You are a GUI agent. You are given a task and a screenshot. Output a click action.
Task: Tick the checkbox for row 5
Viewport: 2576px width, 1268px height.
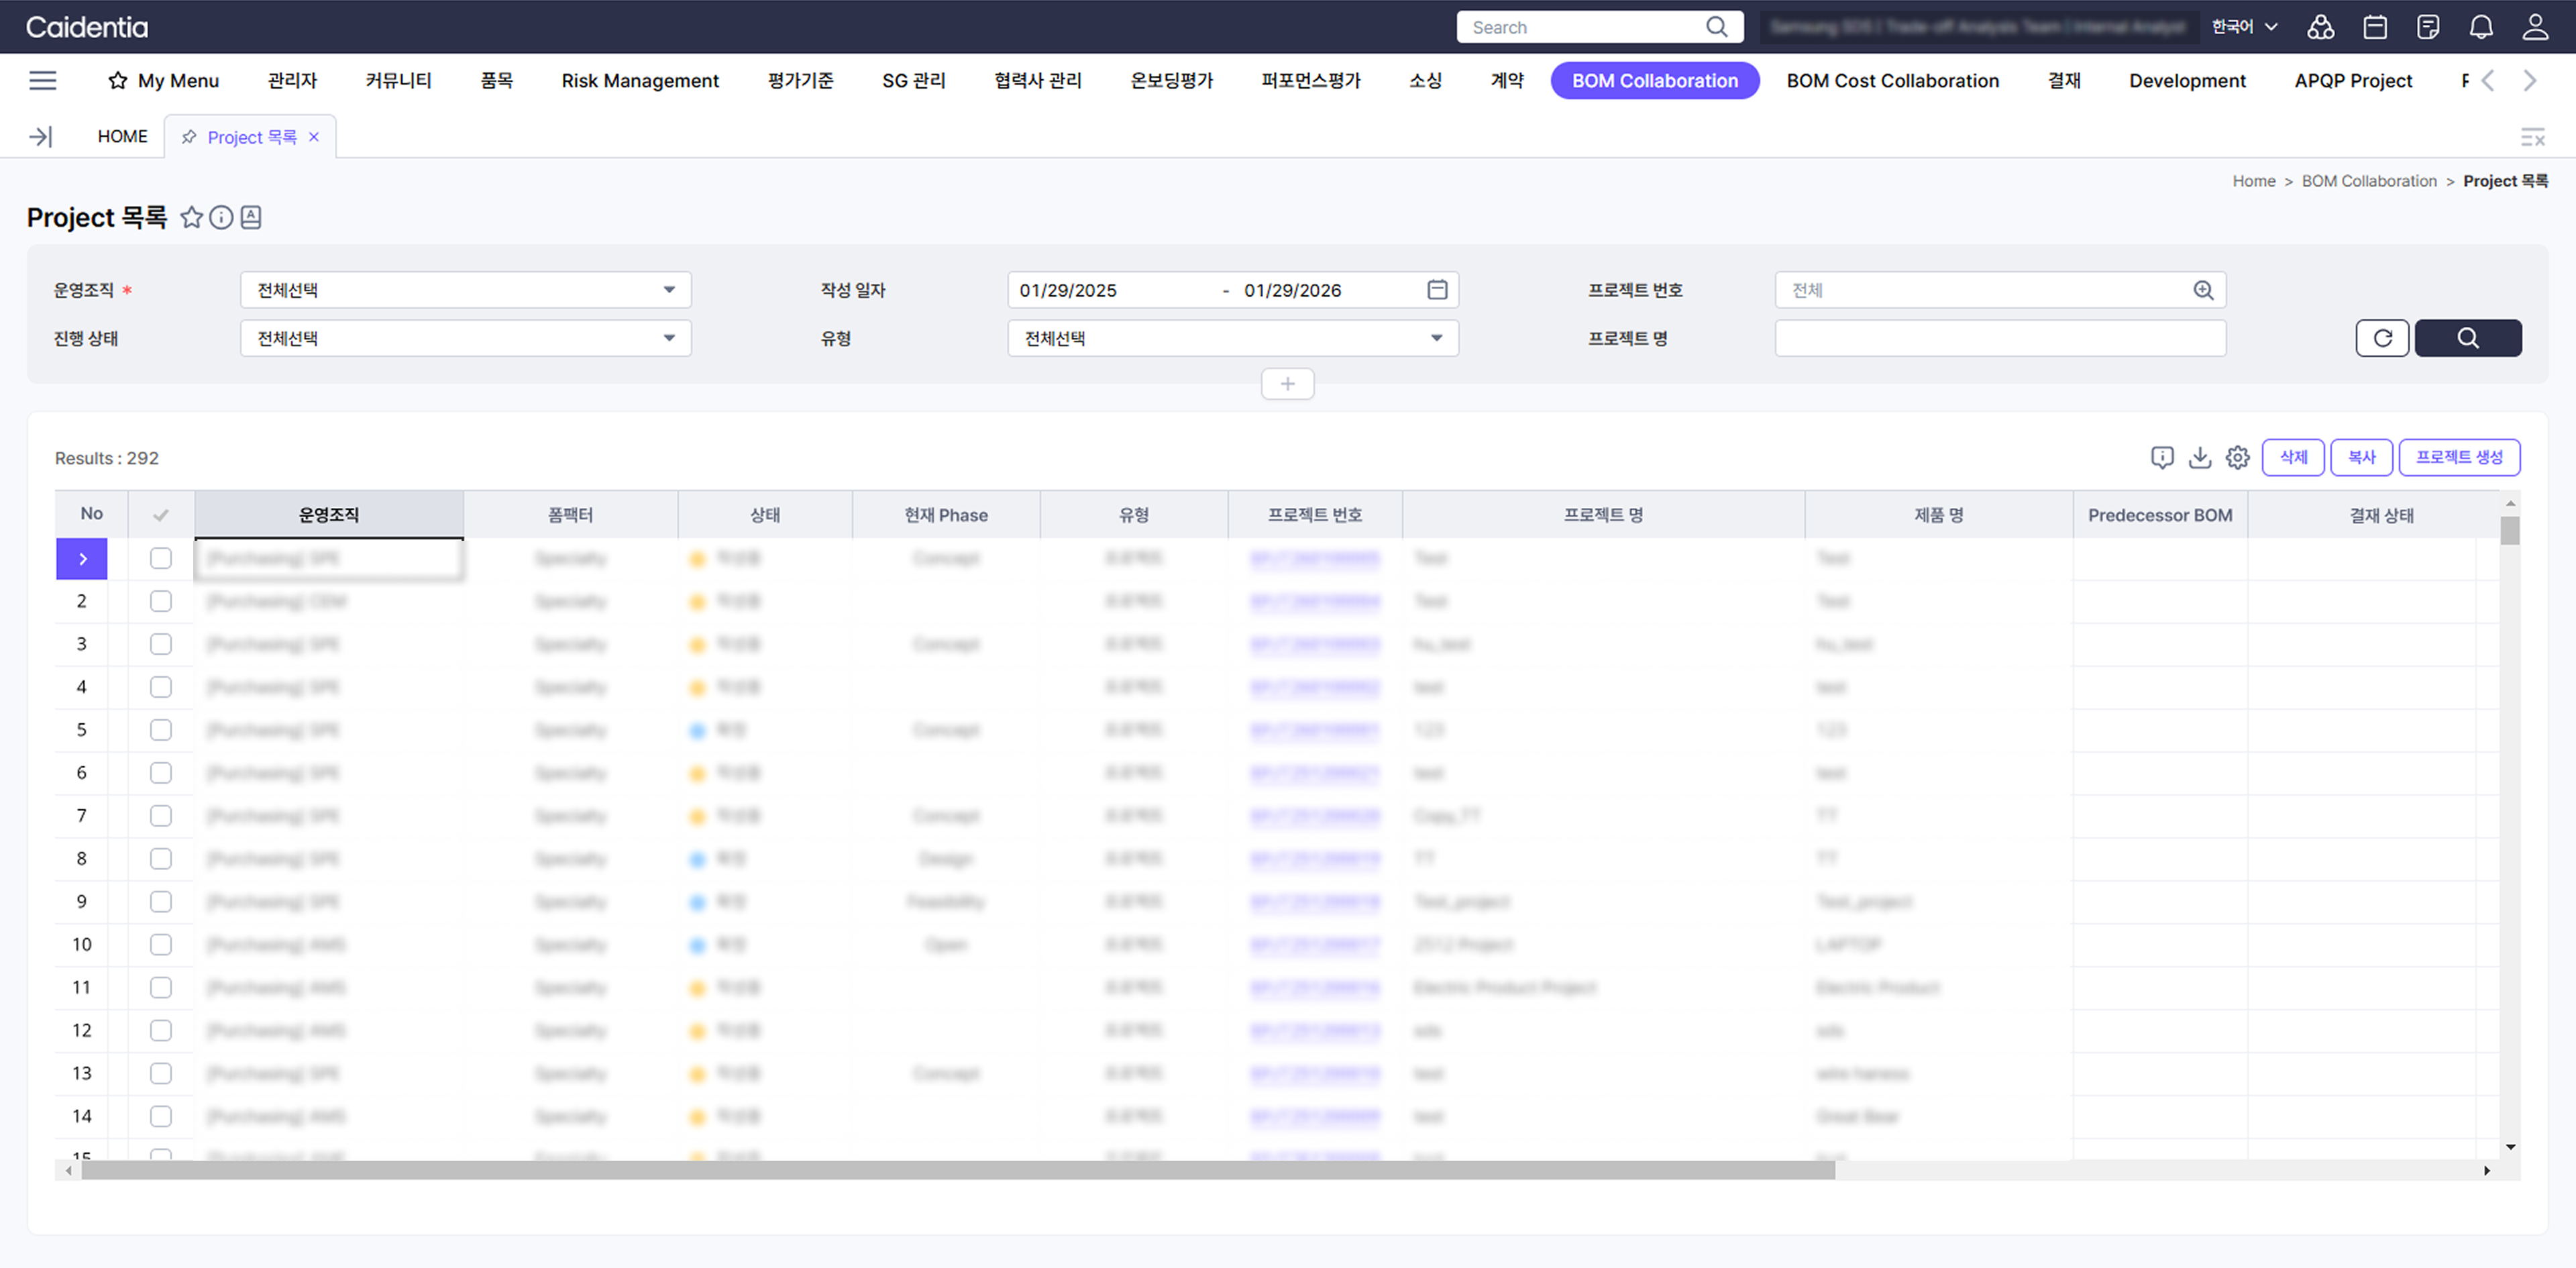(161, 730)
